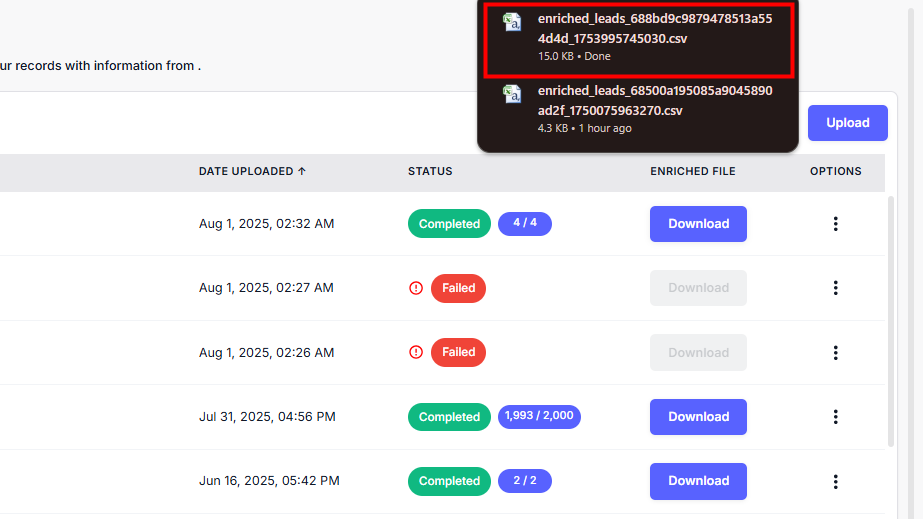
Task: Open options menu for Jul 31, 04:56 PM upload
Action: [836, 417]
